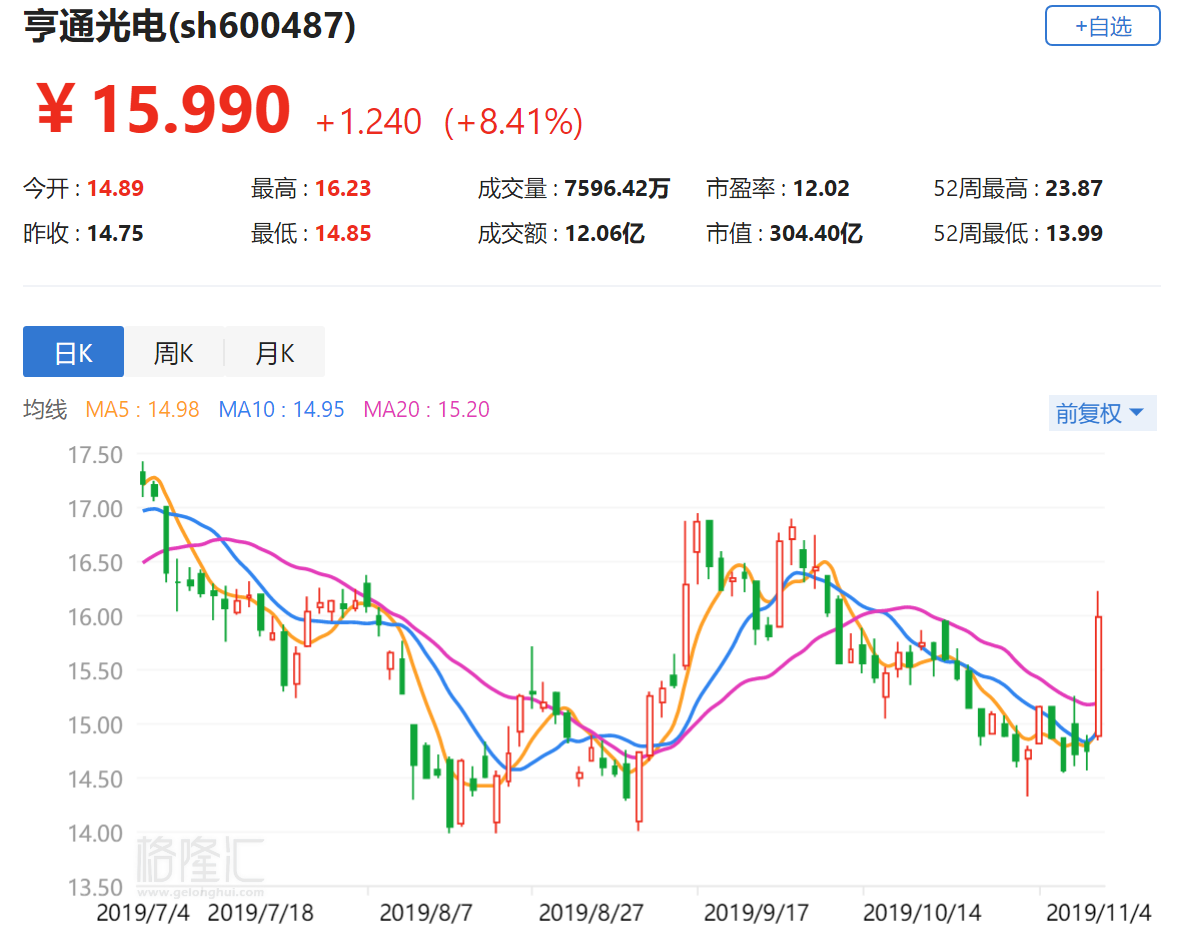Add the stock via the +自选 button

pyautogui.click(x=1102, y=26)
